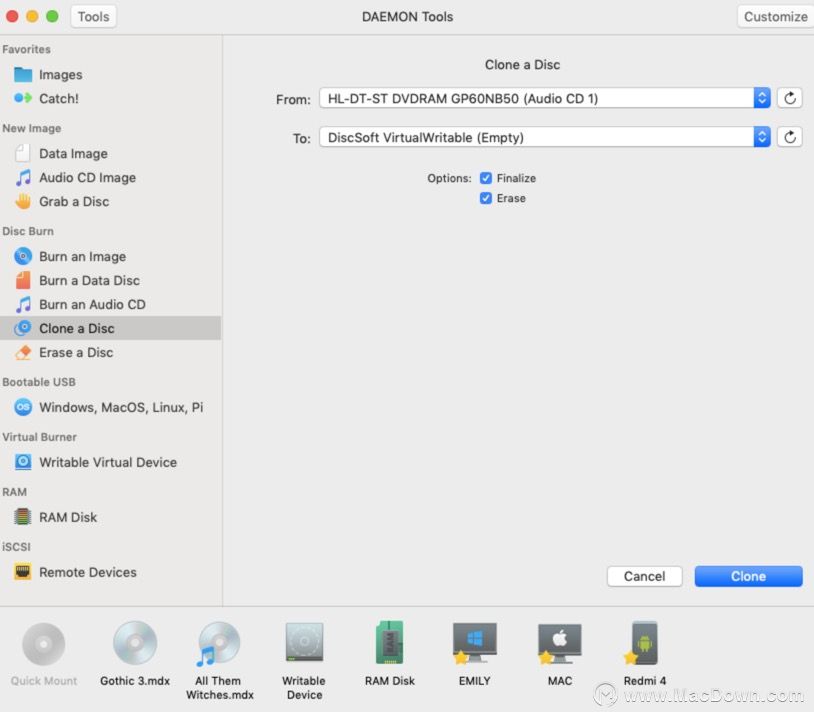The height and width of the screenshot is (712, 814).
Task: Select the RAM Disk icon in bottom bar
Action: (x=389, y=642)
